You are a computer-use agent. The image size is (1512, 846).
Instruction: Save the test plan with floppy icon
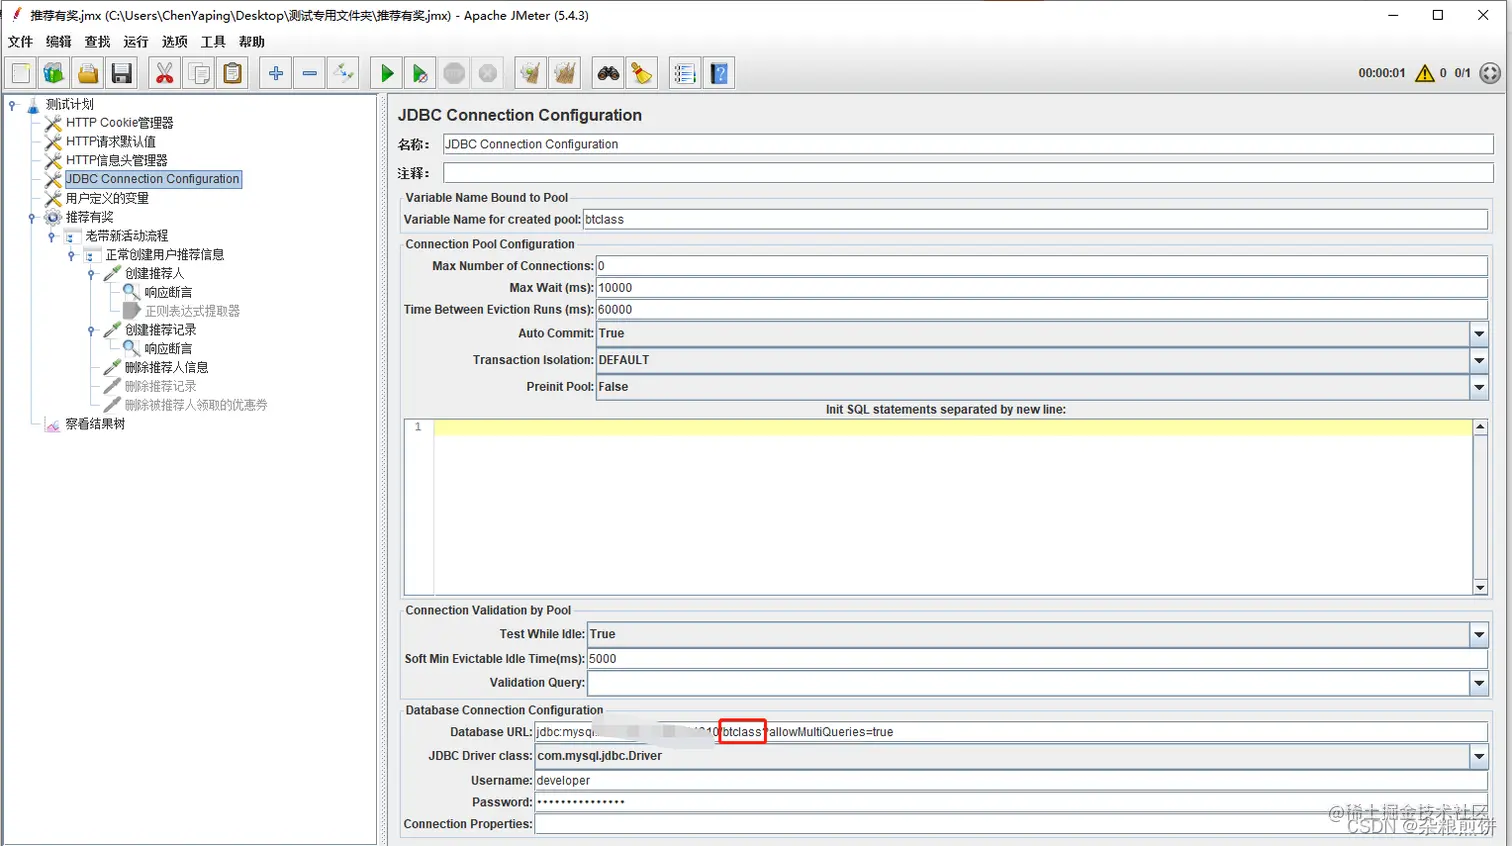[x=121, y=73]
